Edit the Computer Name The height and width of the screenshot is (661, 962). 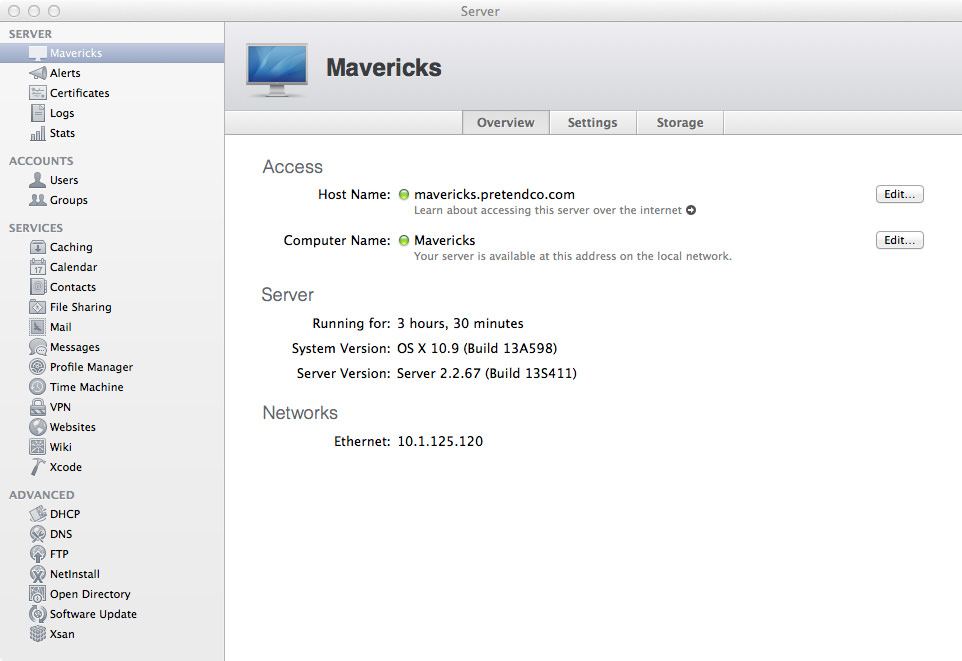pyautogui.click(x=899, y=241)
